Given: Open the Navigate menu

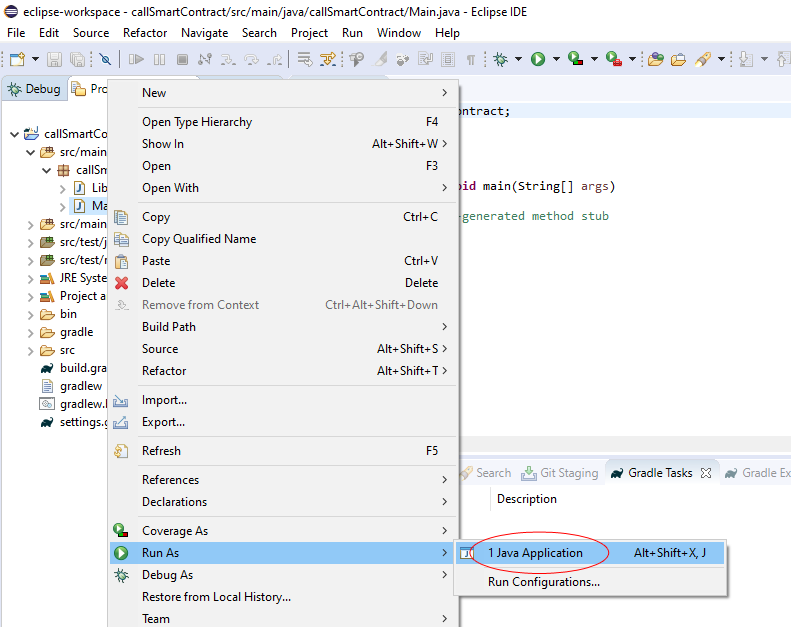Looking at the screenshot, I should (x=204, y=33).
